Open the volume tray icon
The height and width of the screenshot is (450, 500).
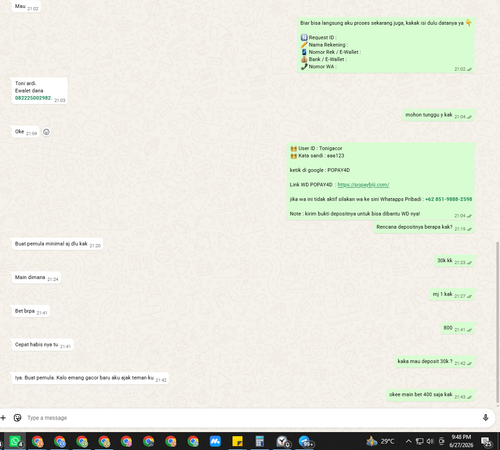click(x=430, y=441)
